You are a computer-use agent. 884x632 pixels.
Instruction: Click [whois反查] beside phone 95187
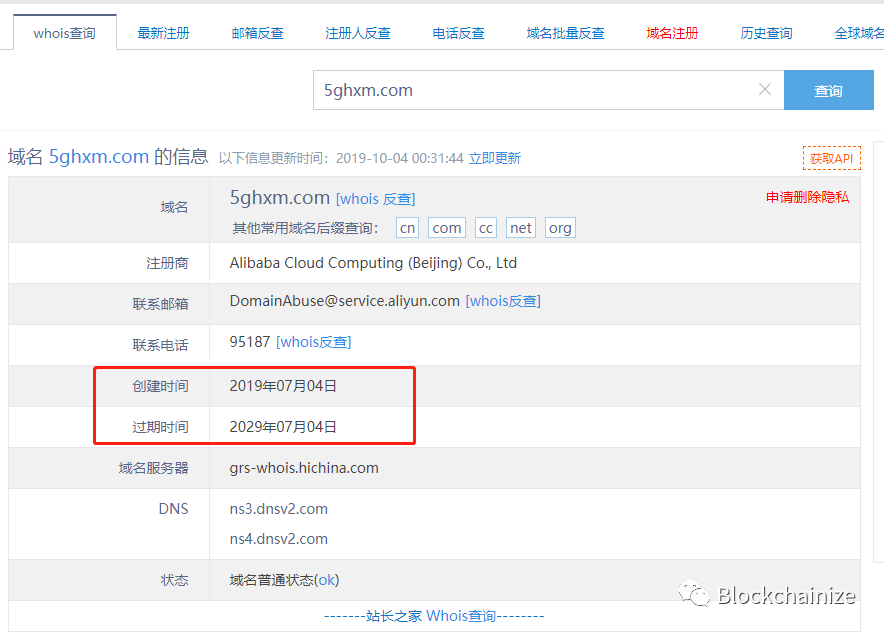[313, 342]
